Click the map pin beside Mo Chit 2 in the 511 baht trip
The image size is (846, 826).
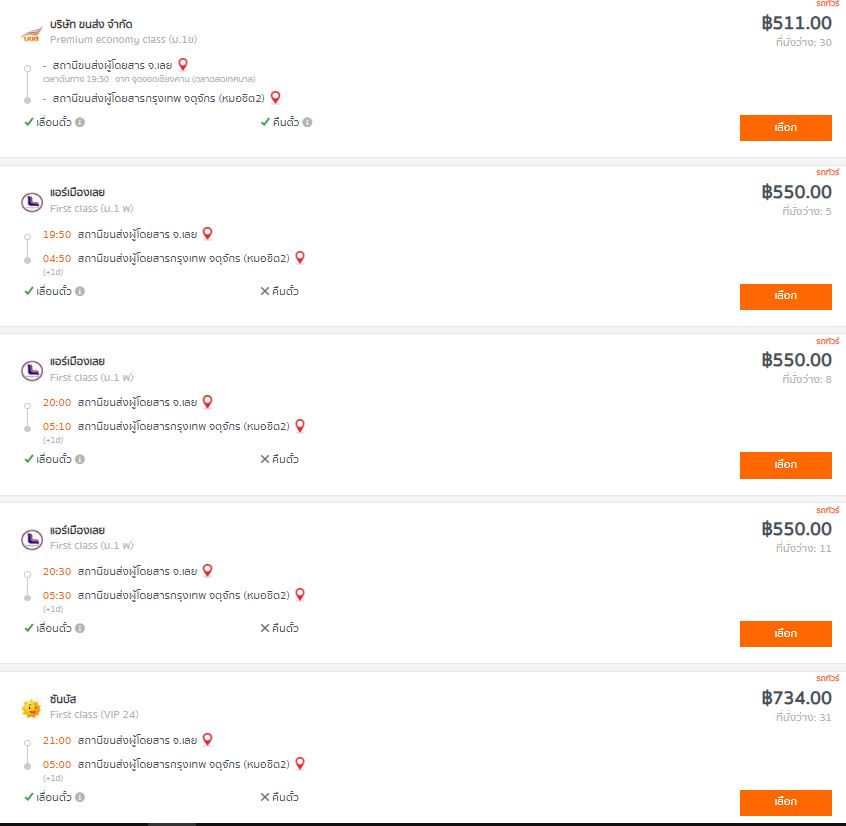pyautogui.click(x=275, y=98)
